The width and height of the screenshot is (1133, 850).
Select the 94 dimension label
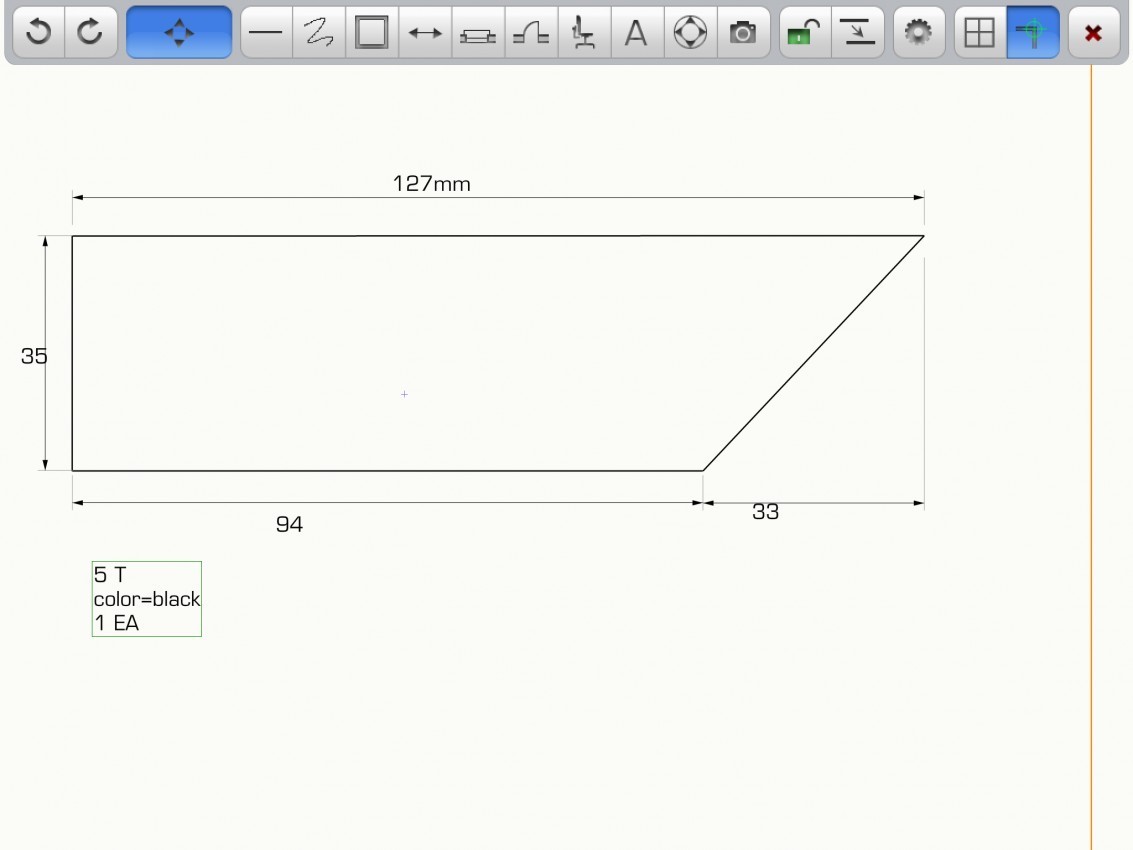pyautogui.click(x=289, y=524)
